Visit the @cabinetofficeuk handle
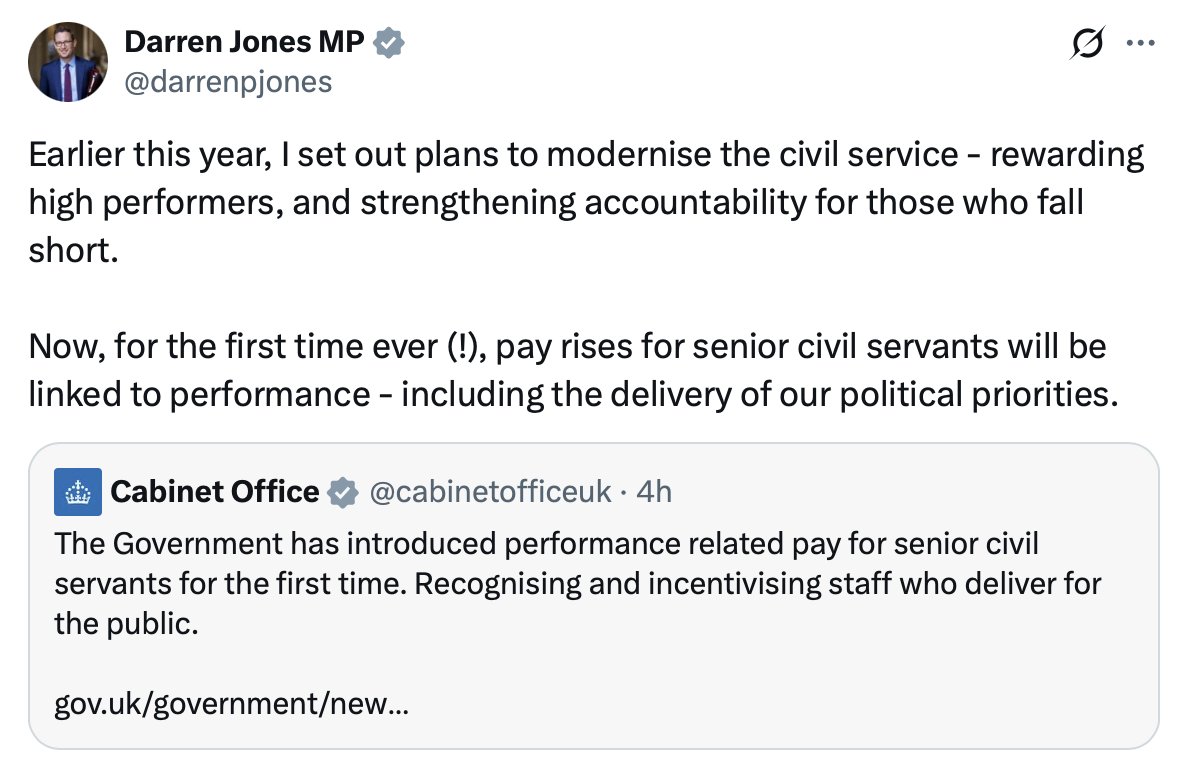This screenshot has height=766, width=1192. coord(490,492)
